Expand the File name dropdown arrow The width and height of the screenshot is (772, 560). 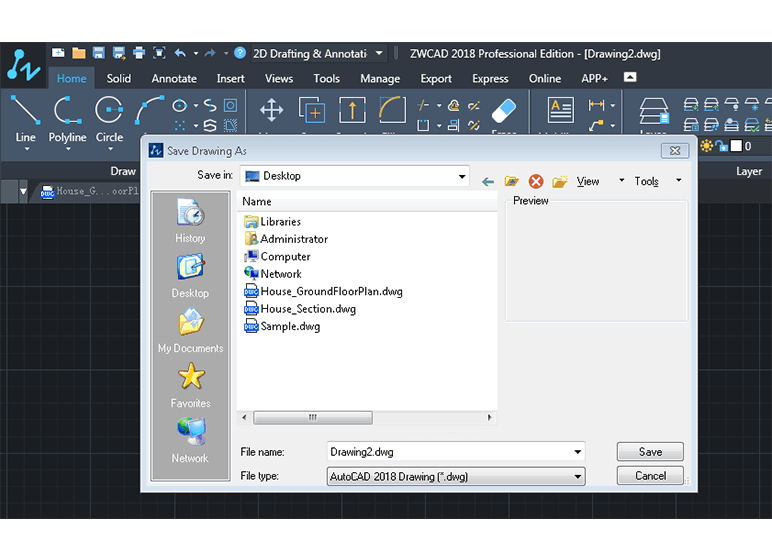click(578, 452)
